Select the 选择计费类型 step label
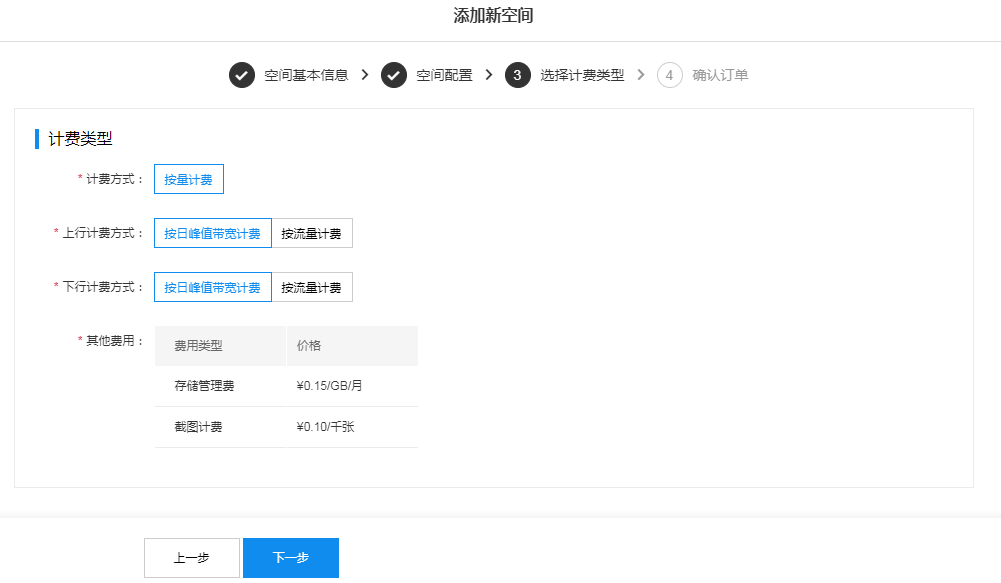The width and height of the screenshot is (1001, 583). [582, 75]
